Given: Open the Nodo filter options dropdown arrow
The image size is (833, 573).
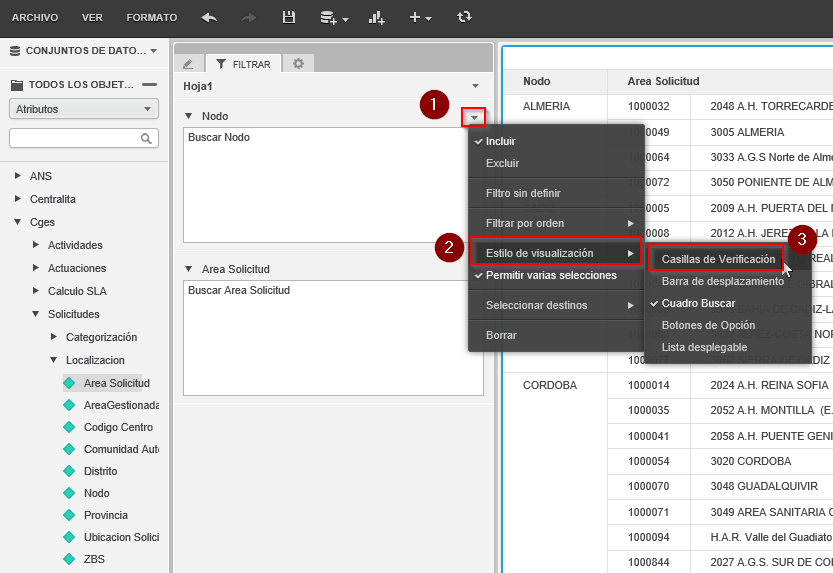Looking at the screenshot, I should click(474, 117).
